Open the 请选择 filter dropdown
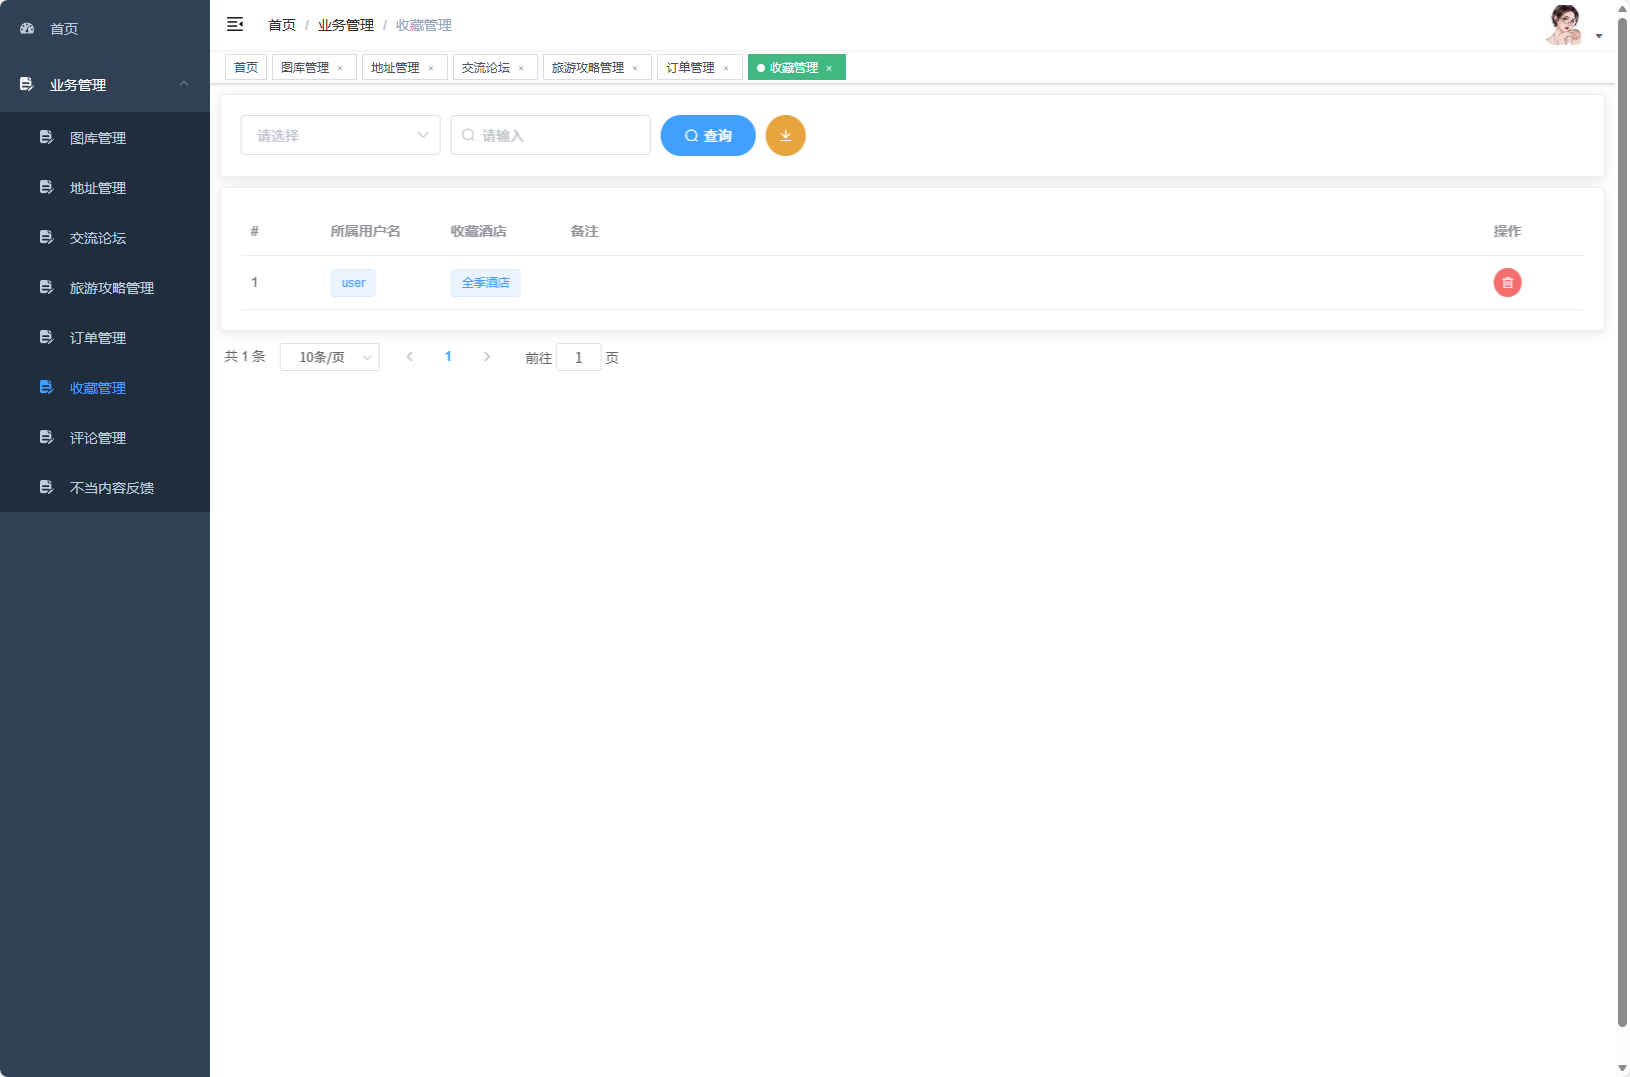This screenshot has height=1077, width=1630. pyautogui.click(x=340, y=135)
